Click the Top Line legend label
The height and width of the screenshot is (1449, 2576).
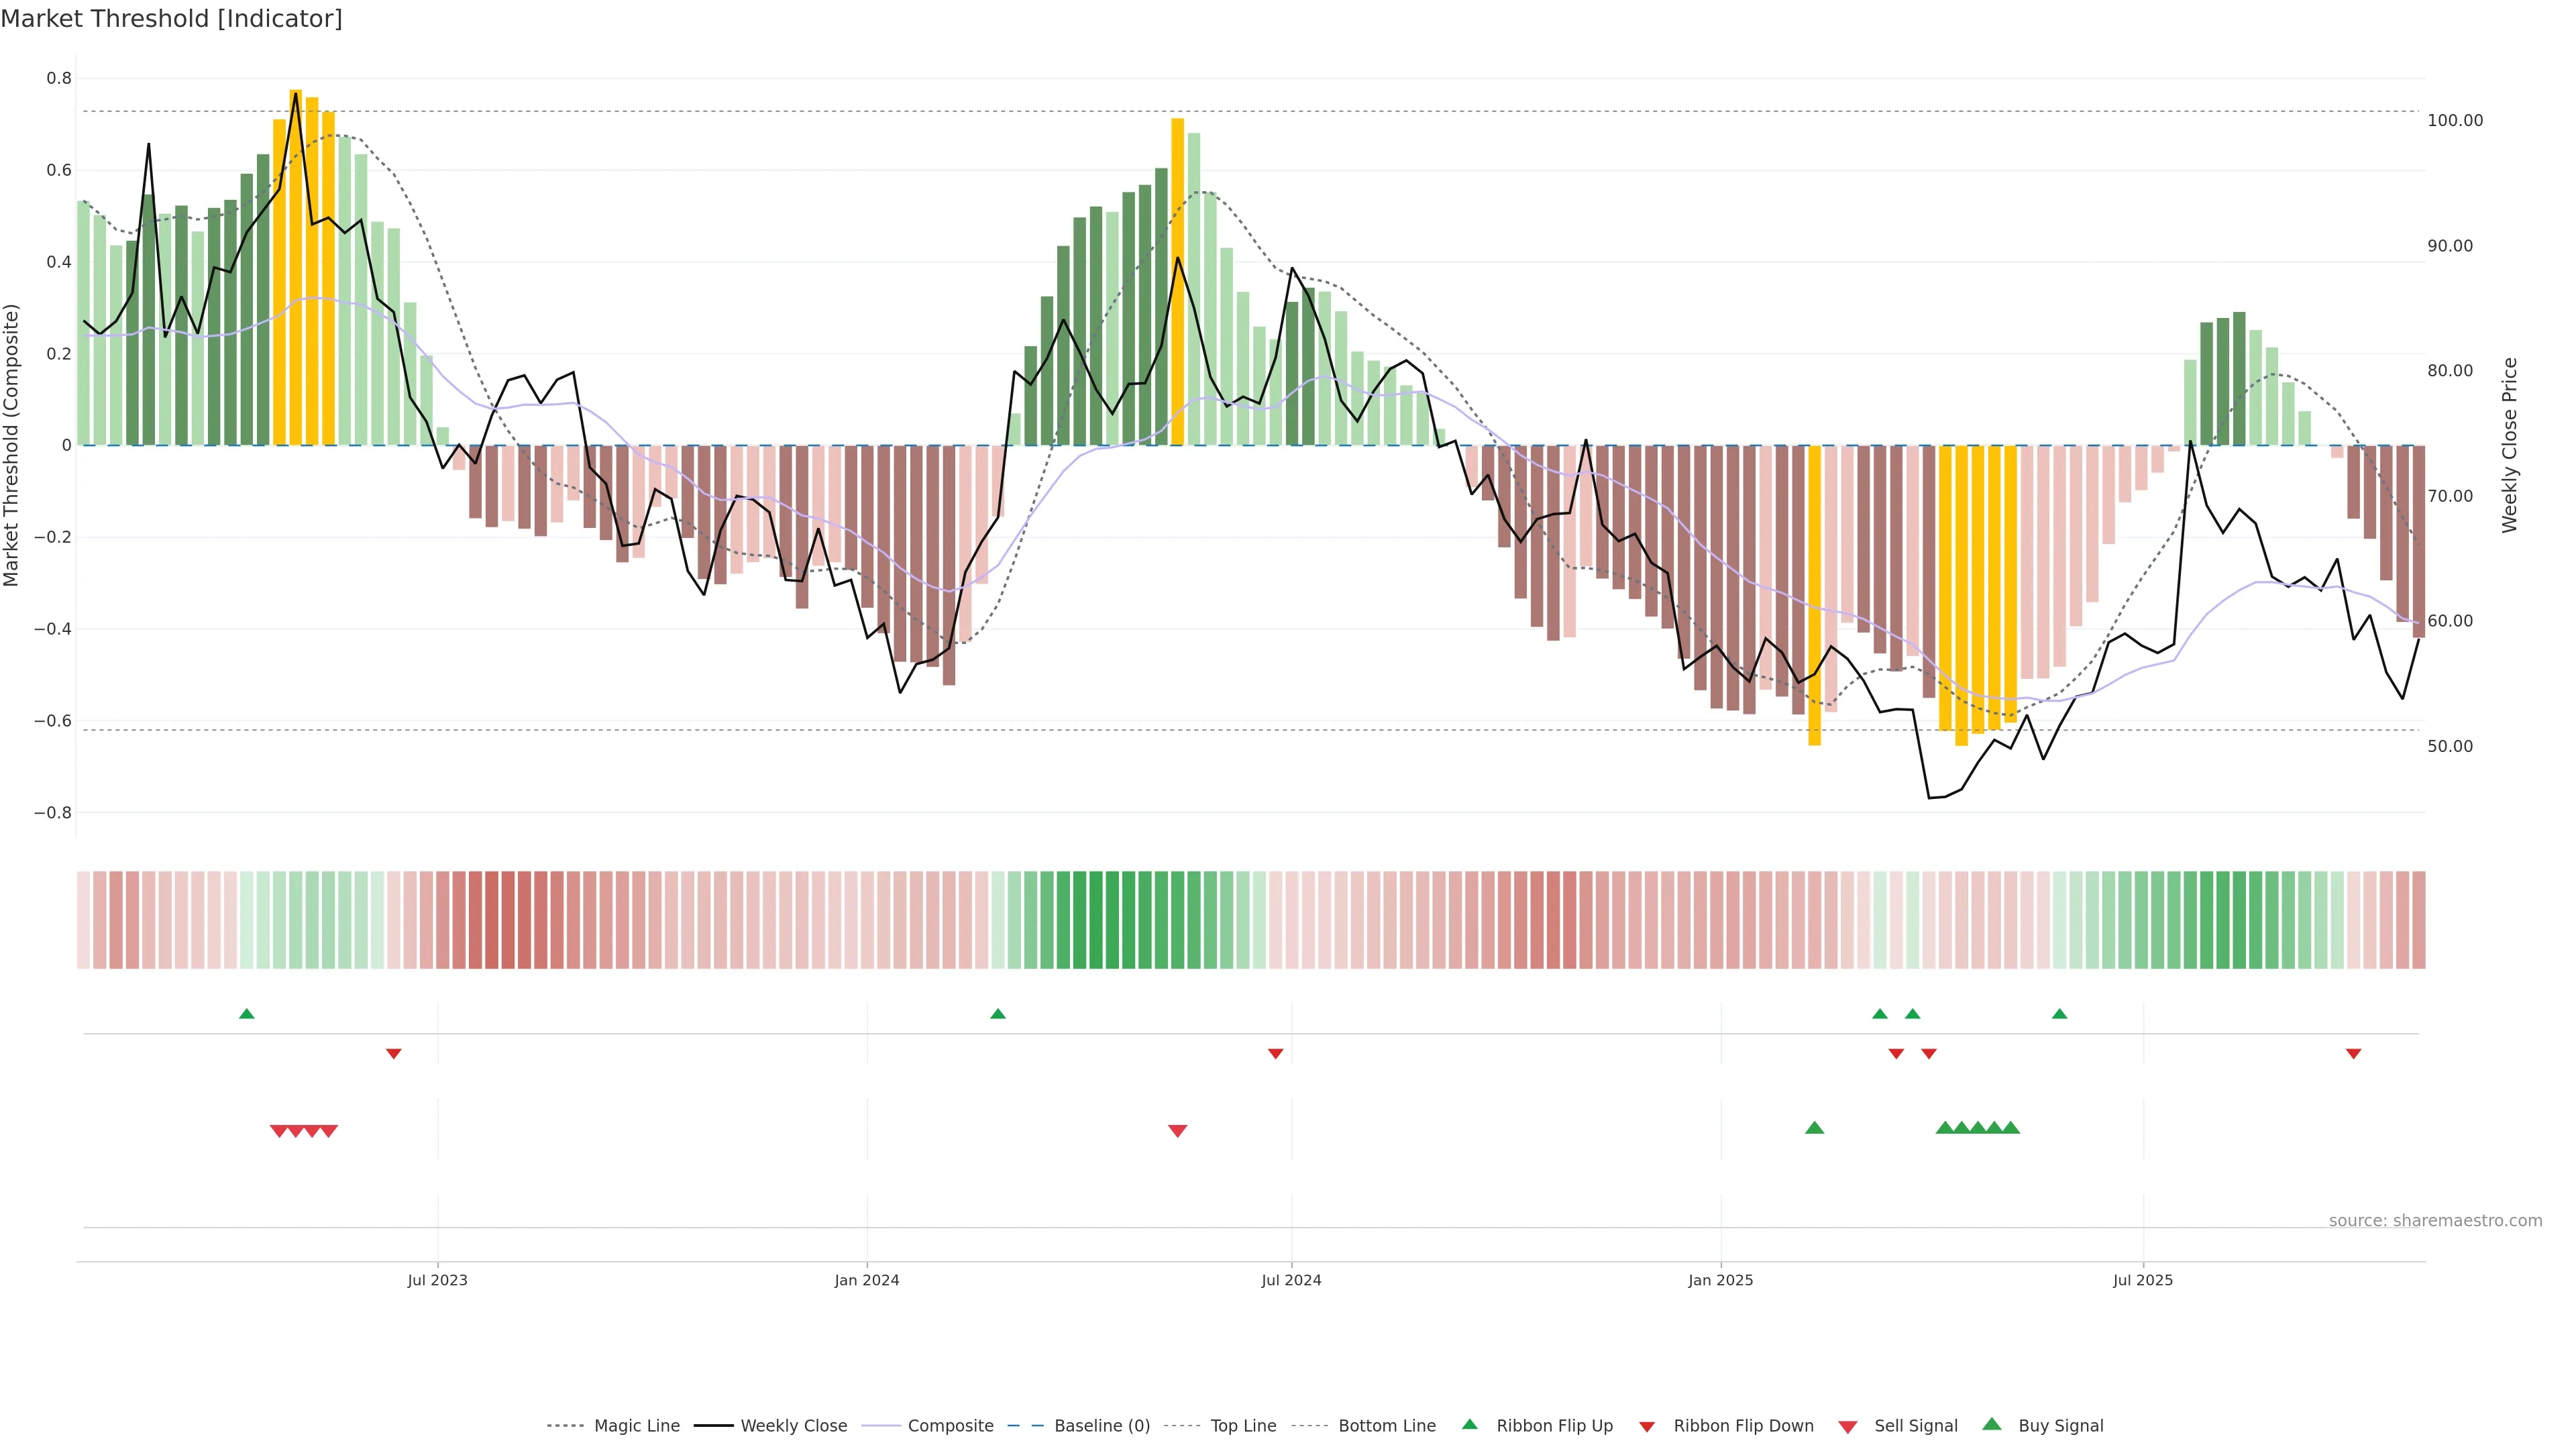point(1243,1426)
